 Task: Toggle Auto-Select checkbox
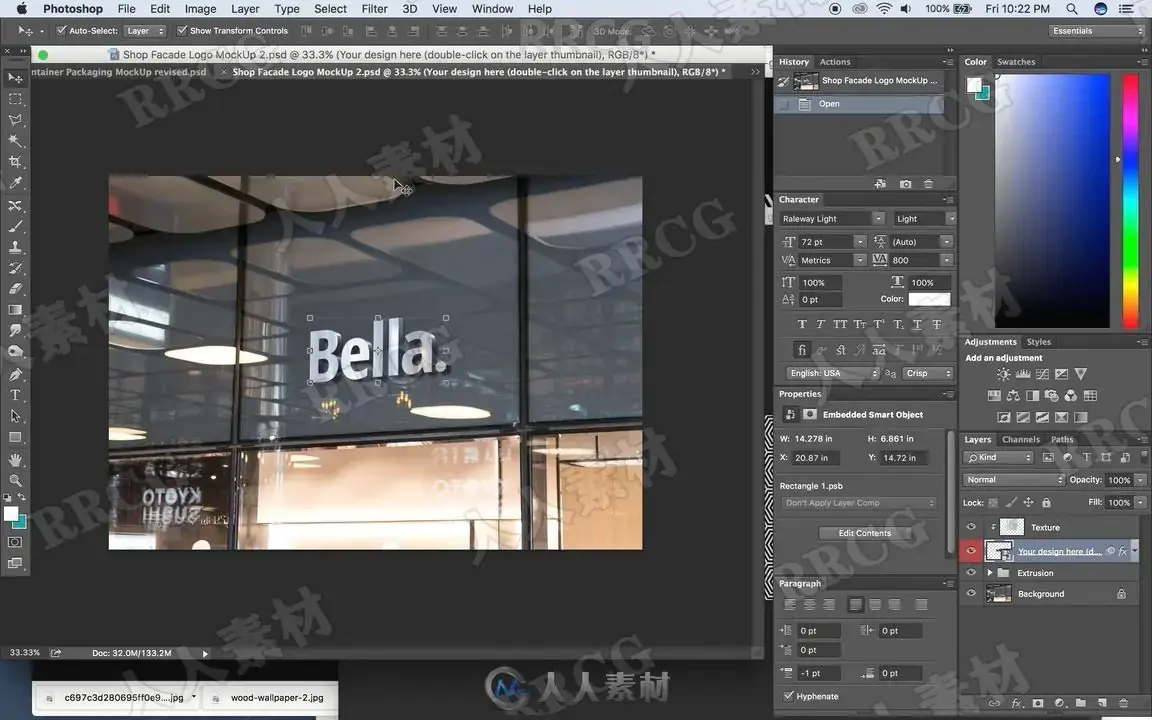(x=62, y=31)
